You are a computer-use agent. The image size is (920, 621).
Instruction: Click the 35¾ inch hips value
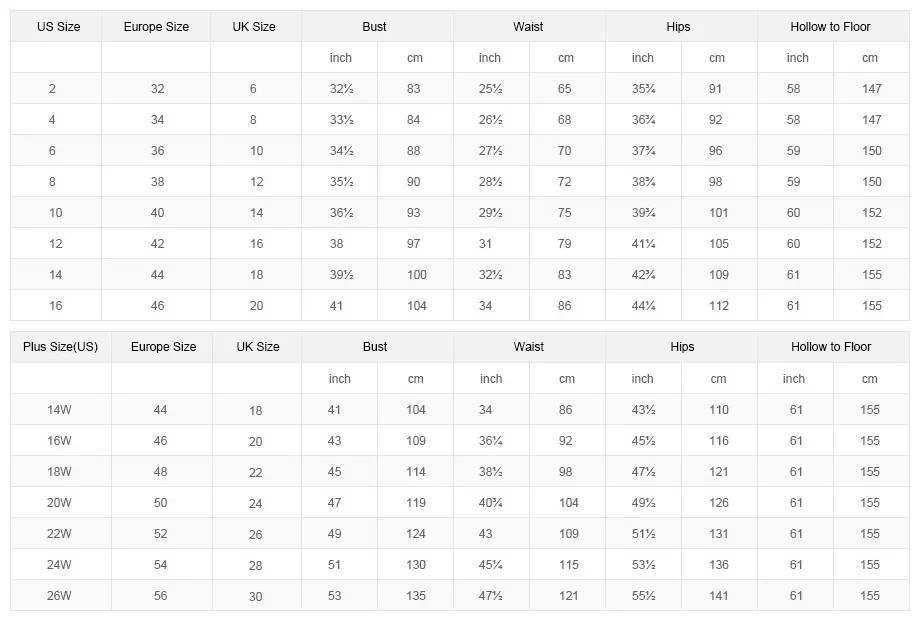pos(643,89)
